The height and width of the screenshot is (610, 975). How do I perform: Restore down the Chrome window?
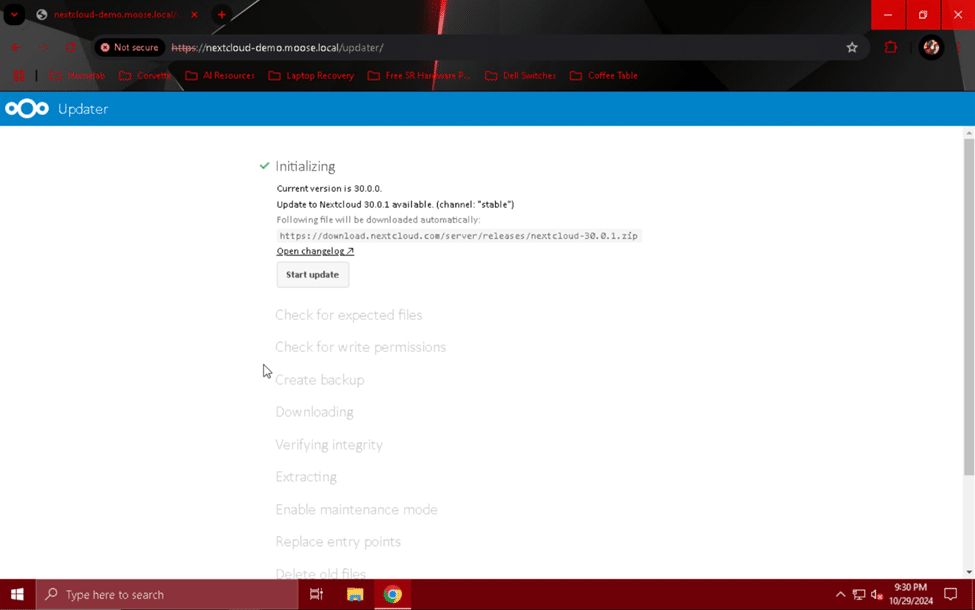tap(923, 14)
